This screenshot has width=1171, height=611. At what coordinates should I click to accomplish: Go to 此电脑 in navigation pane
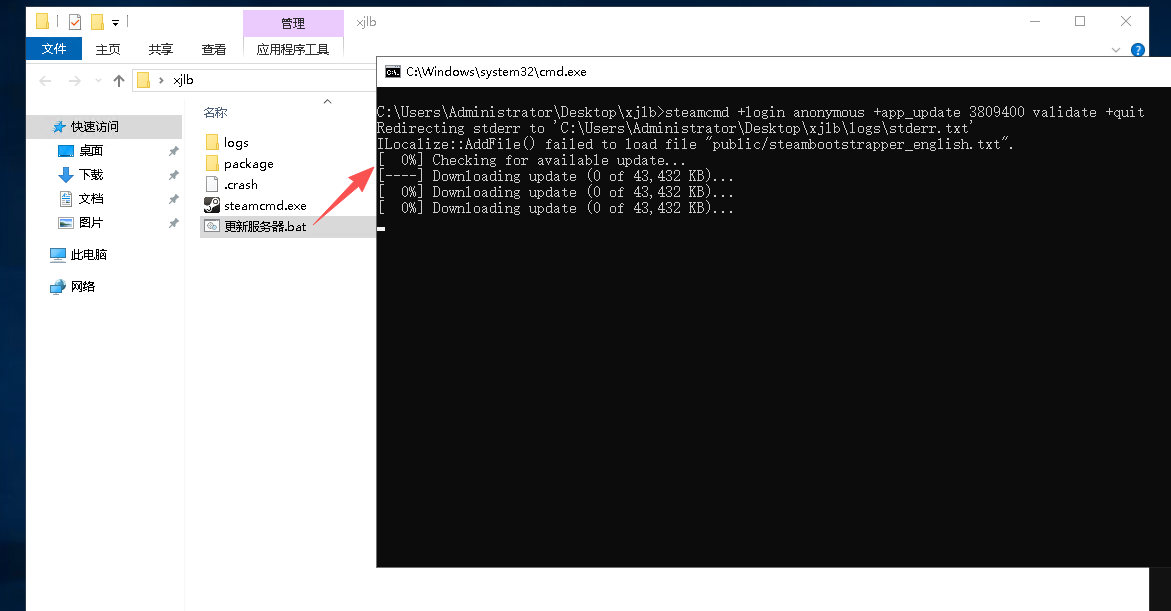click(x=88, y=255)
